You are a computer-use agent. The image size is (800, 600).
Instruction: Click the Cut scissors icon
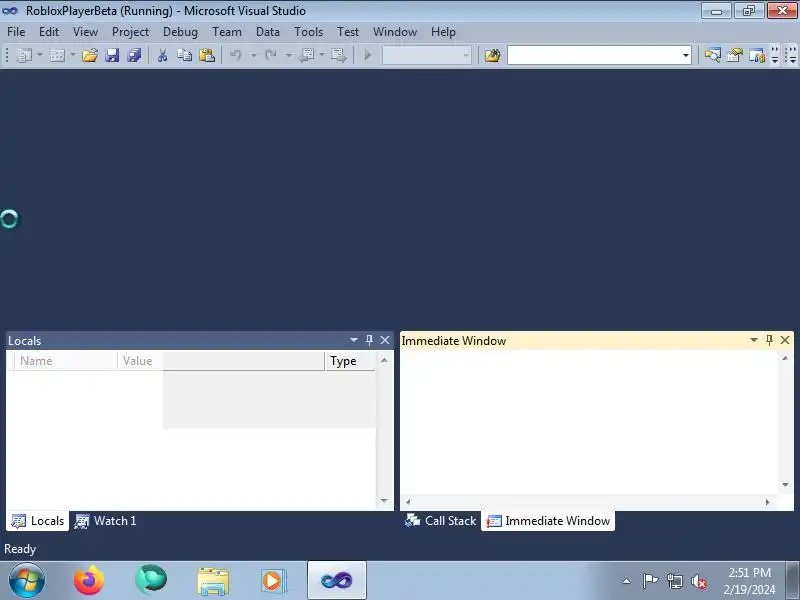163,55
